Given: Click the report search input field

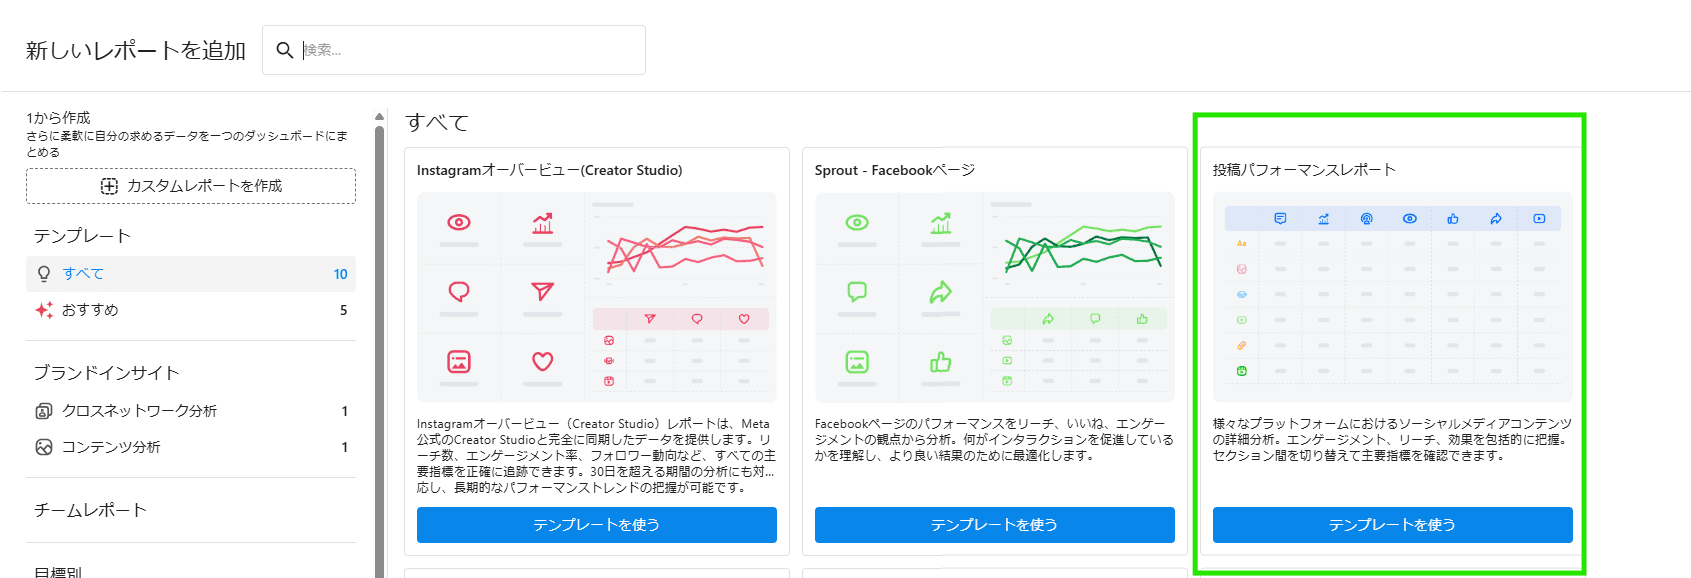Looking at the screenshot, I should click(470, 50).
